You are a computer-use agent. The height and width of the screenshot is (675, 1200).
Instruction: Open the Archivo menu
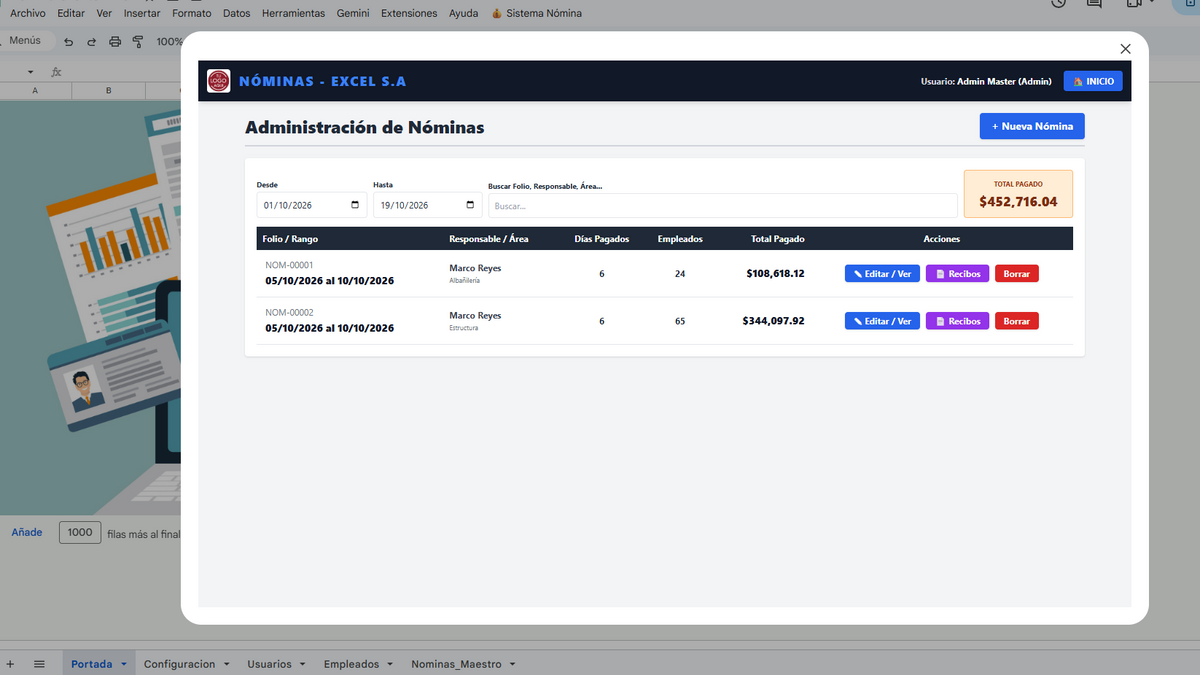pyautogui.click(x=28, y=13)
